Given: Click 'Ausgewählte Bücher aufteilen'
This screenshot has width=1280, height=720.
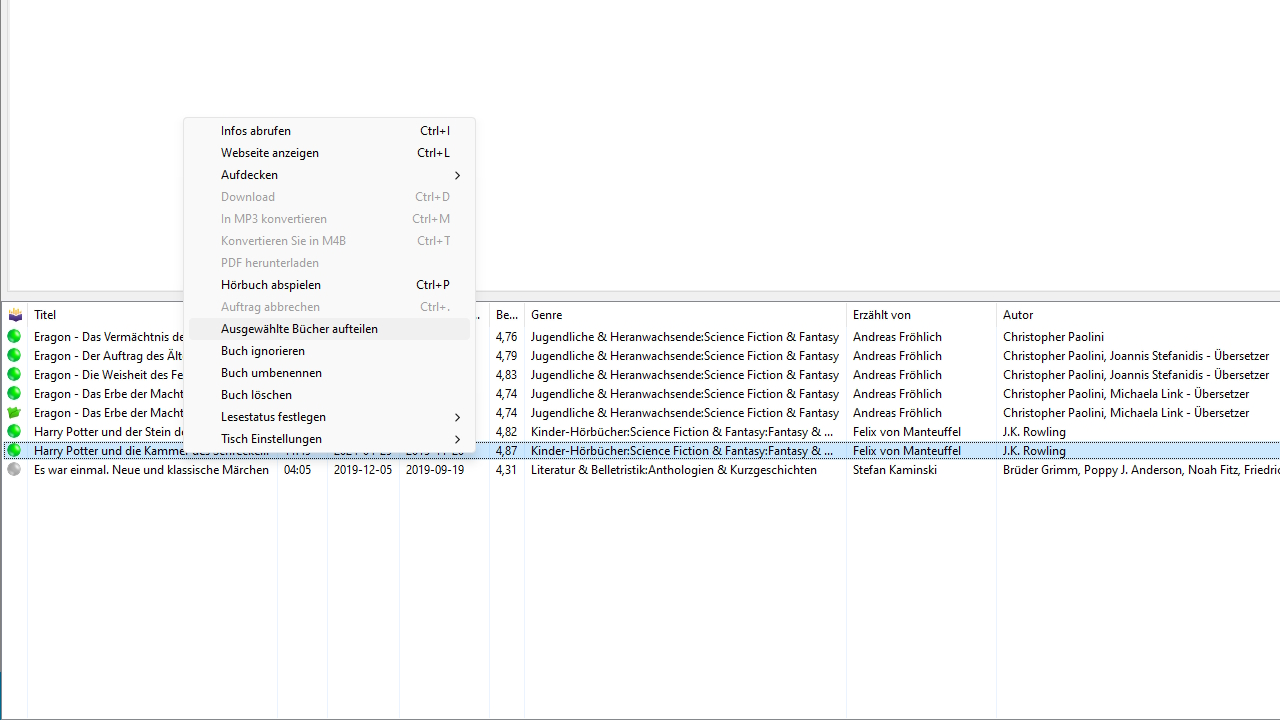Looking at the screenshot, I should (298, 328).
